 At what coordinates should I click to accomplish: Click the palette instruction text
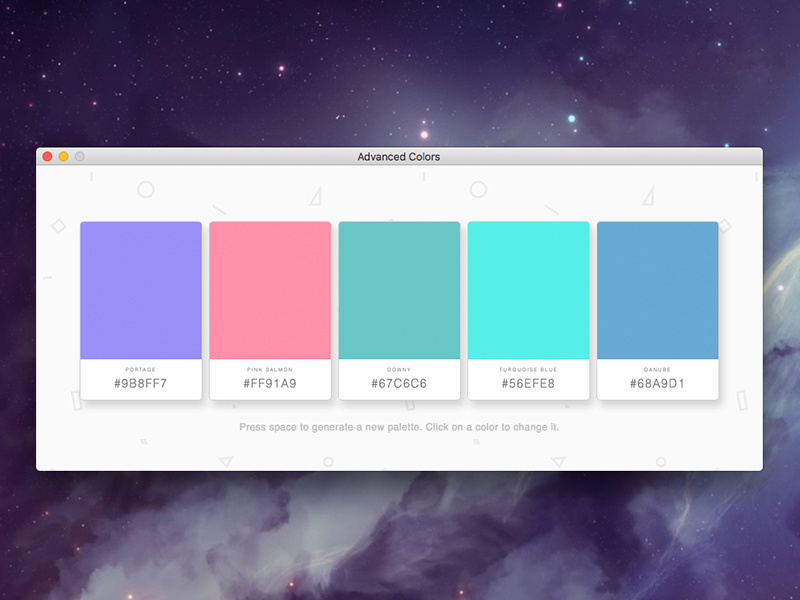(x=399, y=426)
